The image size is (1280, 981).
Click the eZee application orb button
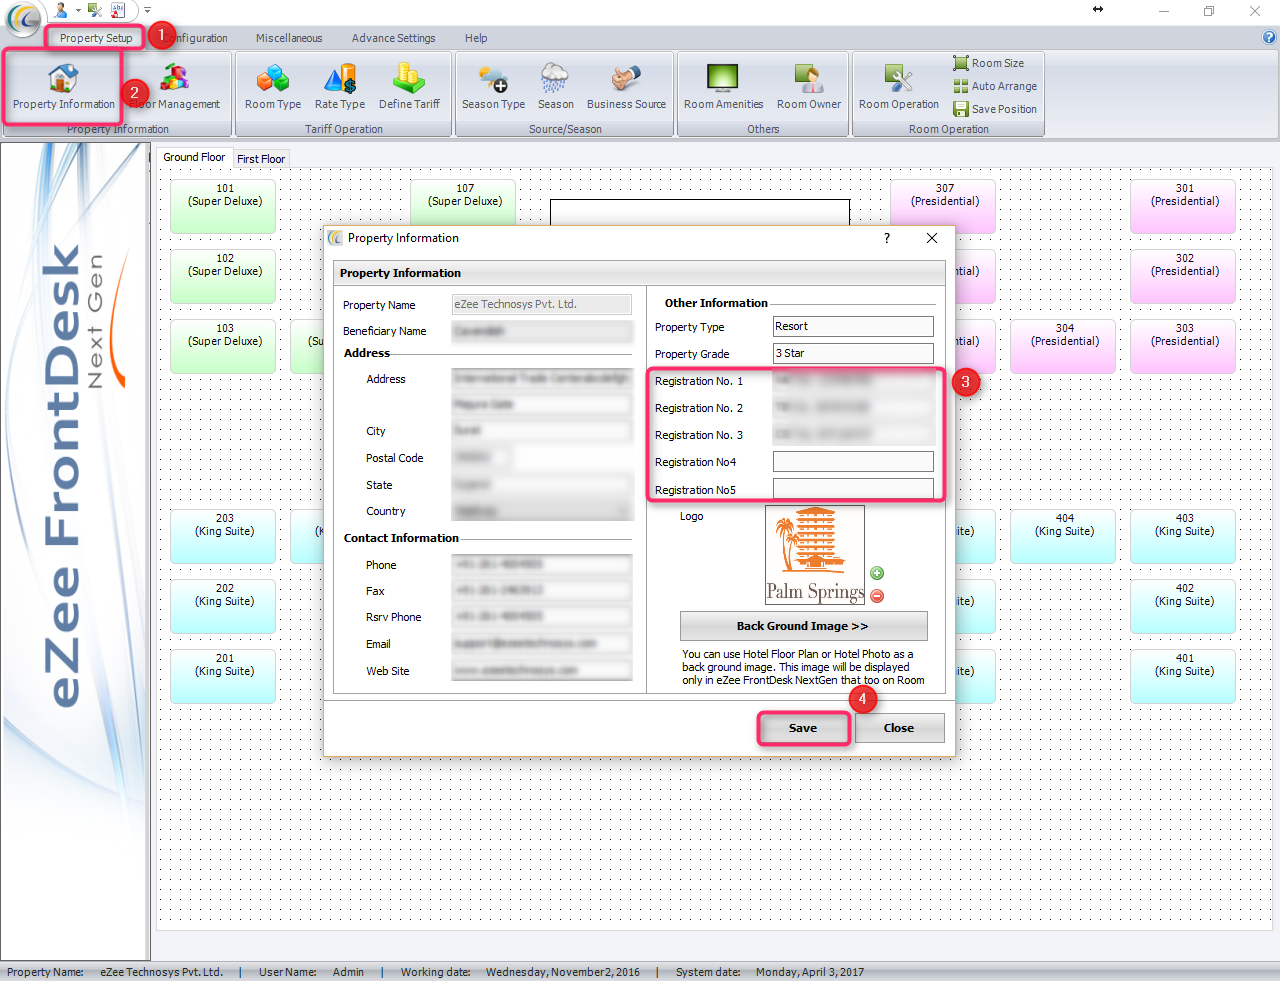tap(23, 18)
